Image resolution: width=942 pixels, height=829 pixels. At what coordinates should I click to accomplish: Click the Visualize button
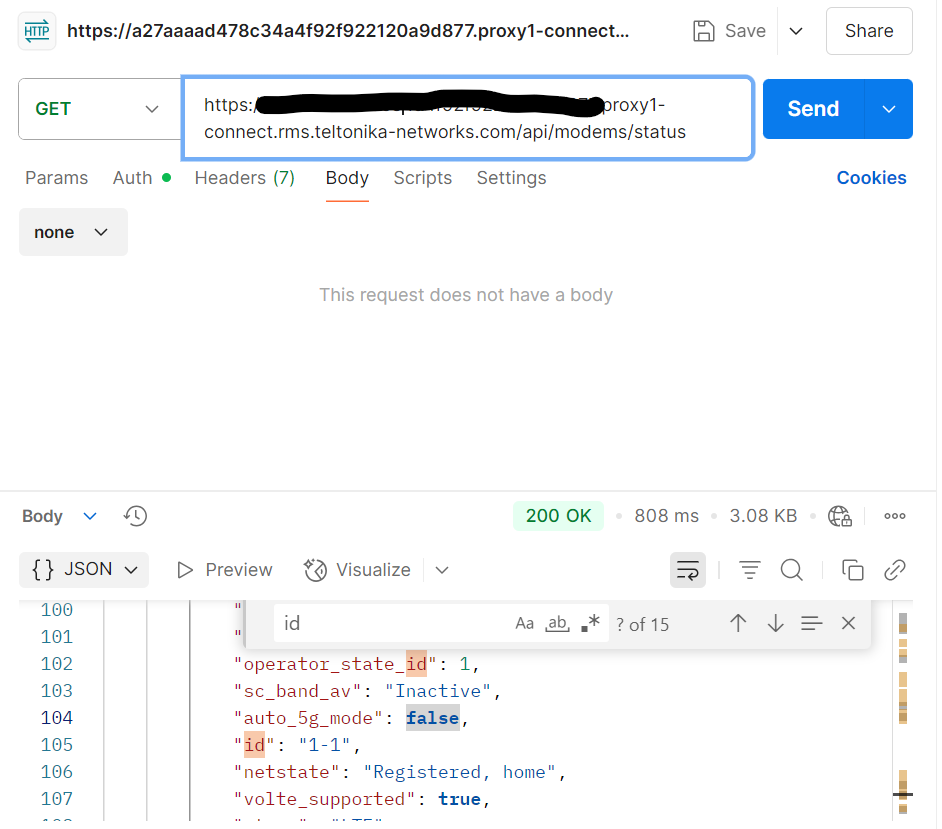[357, 569]
